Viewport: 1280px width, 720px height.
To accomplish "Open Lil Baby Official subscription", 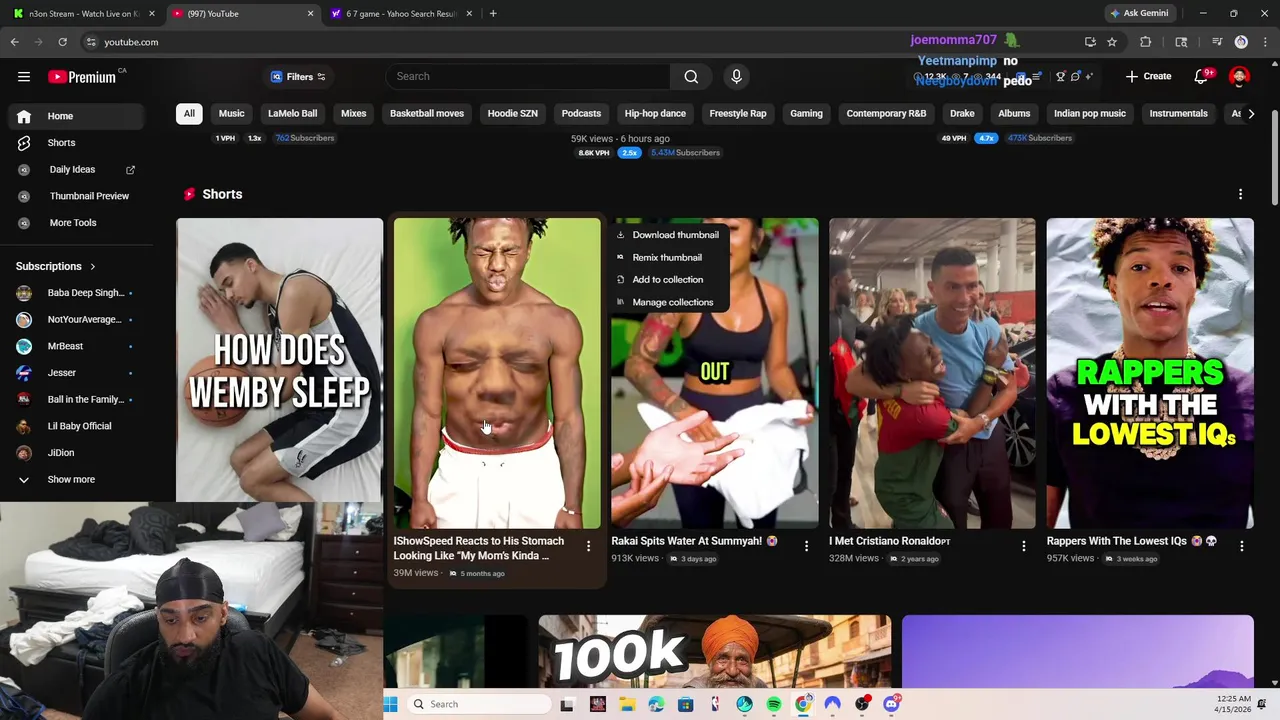I will 78,426.
